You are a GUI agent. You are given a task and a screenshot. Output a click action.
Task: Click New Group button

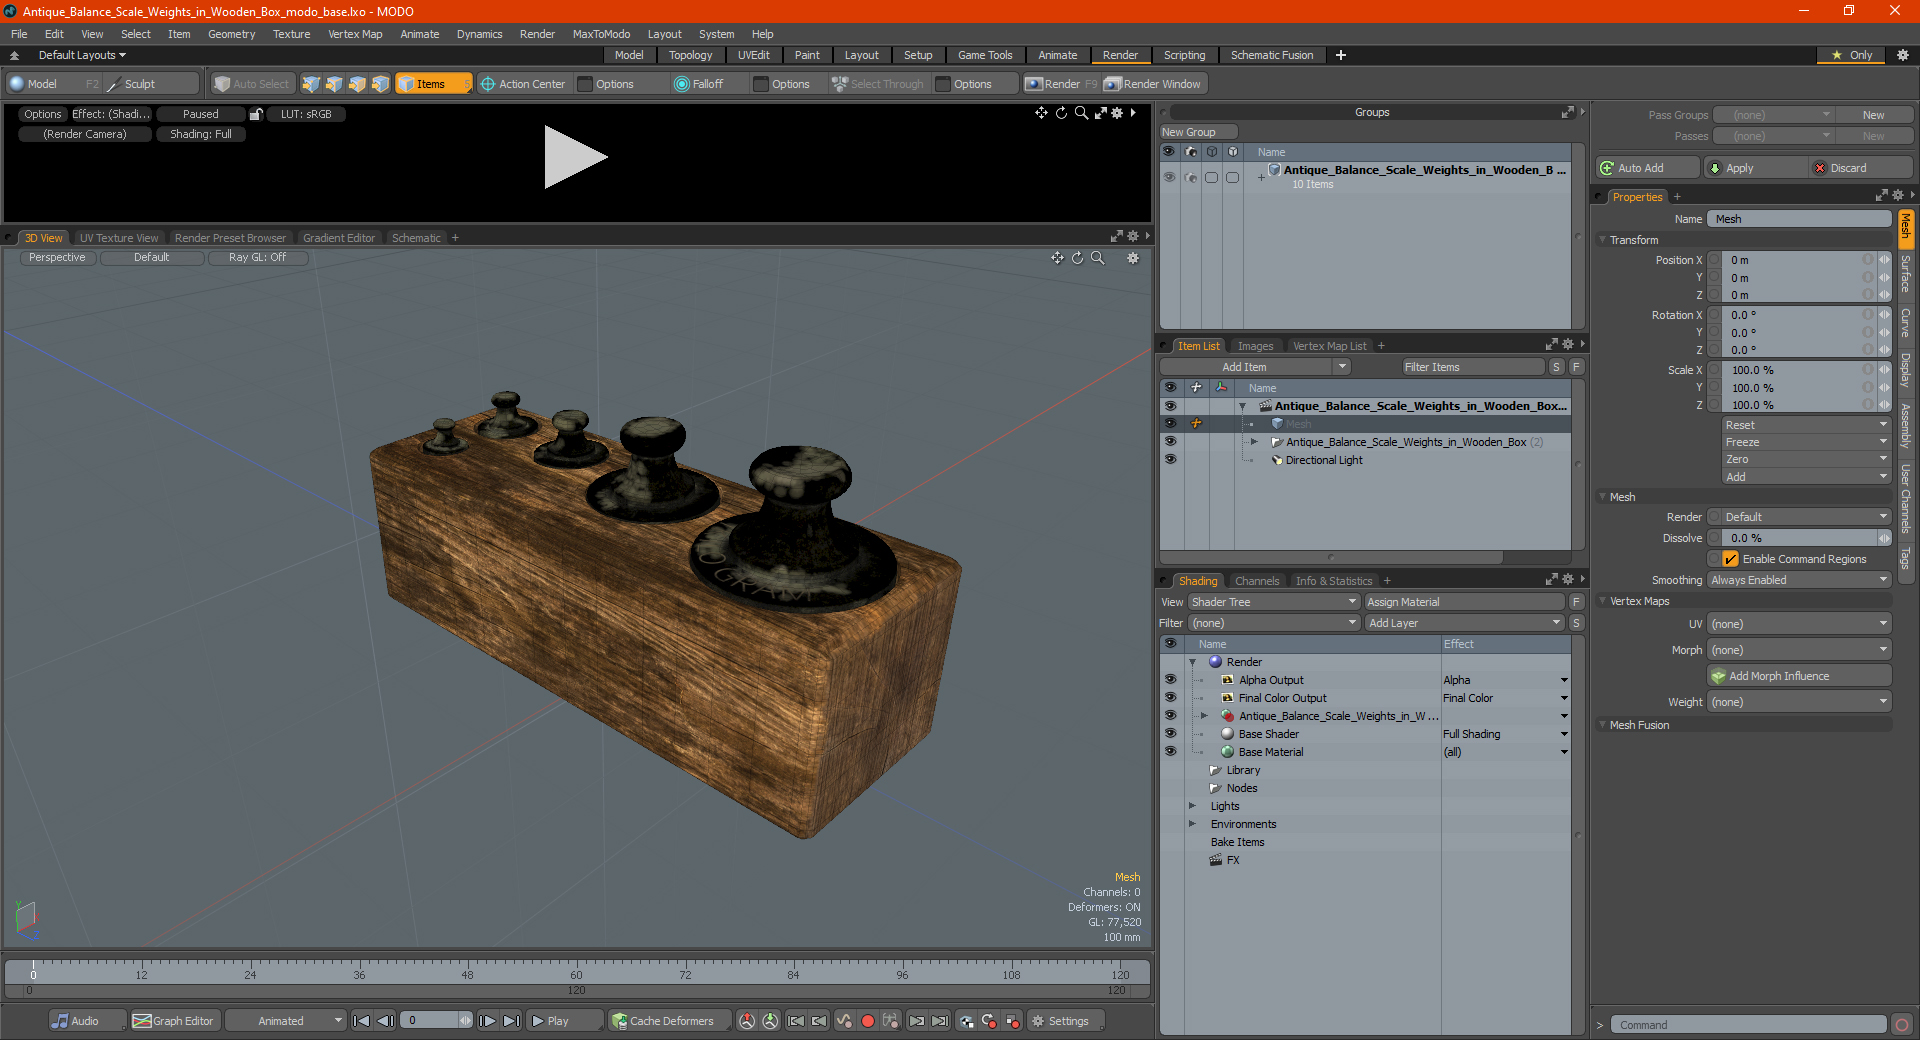1198,132
